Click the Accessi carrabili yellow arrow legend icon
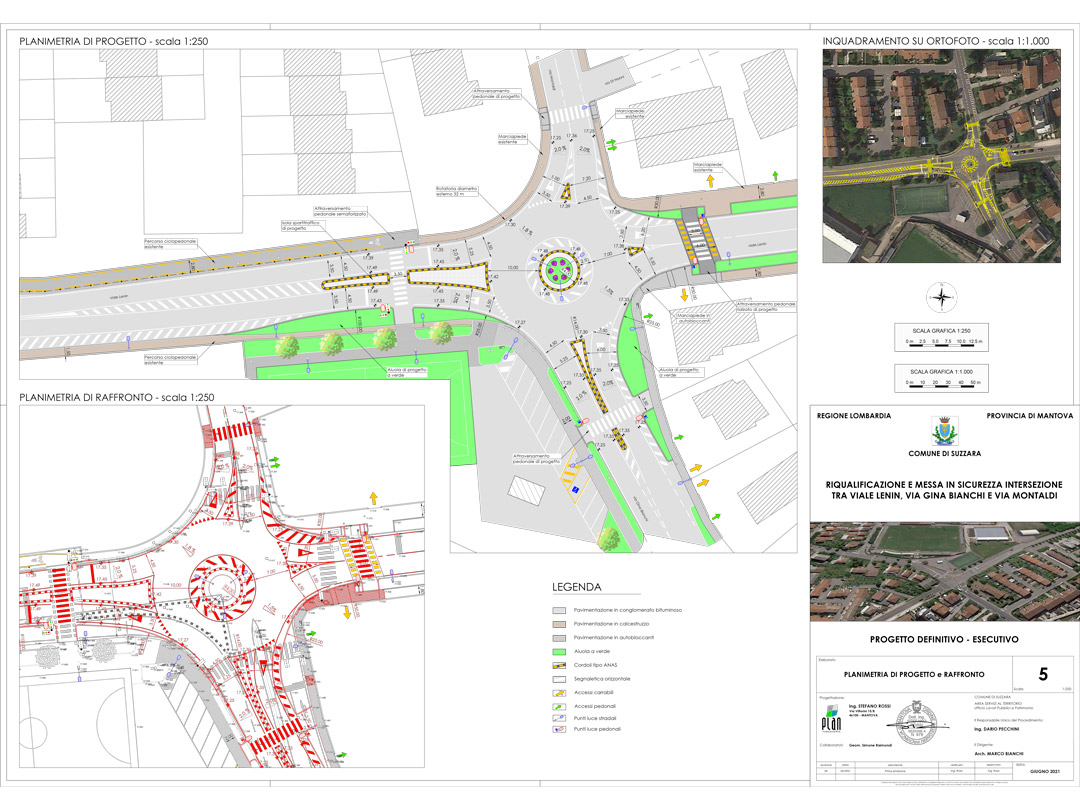The width and height of the screenshot is (1080, 810). coord(562,694)
